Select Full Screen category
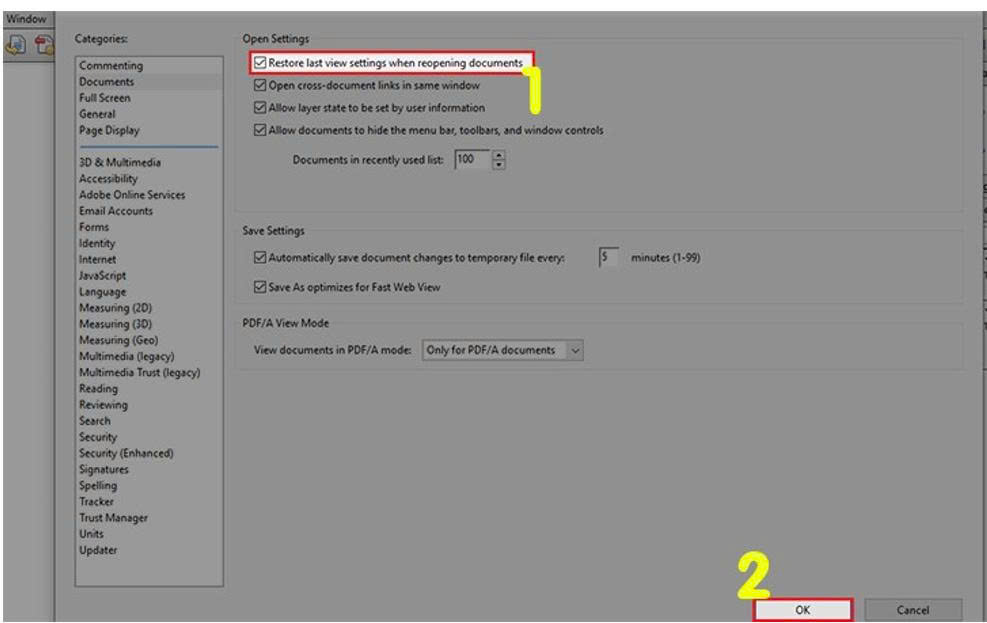Screen dimensions: 987x623 [104, 98]
